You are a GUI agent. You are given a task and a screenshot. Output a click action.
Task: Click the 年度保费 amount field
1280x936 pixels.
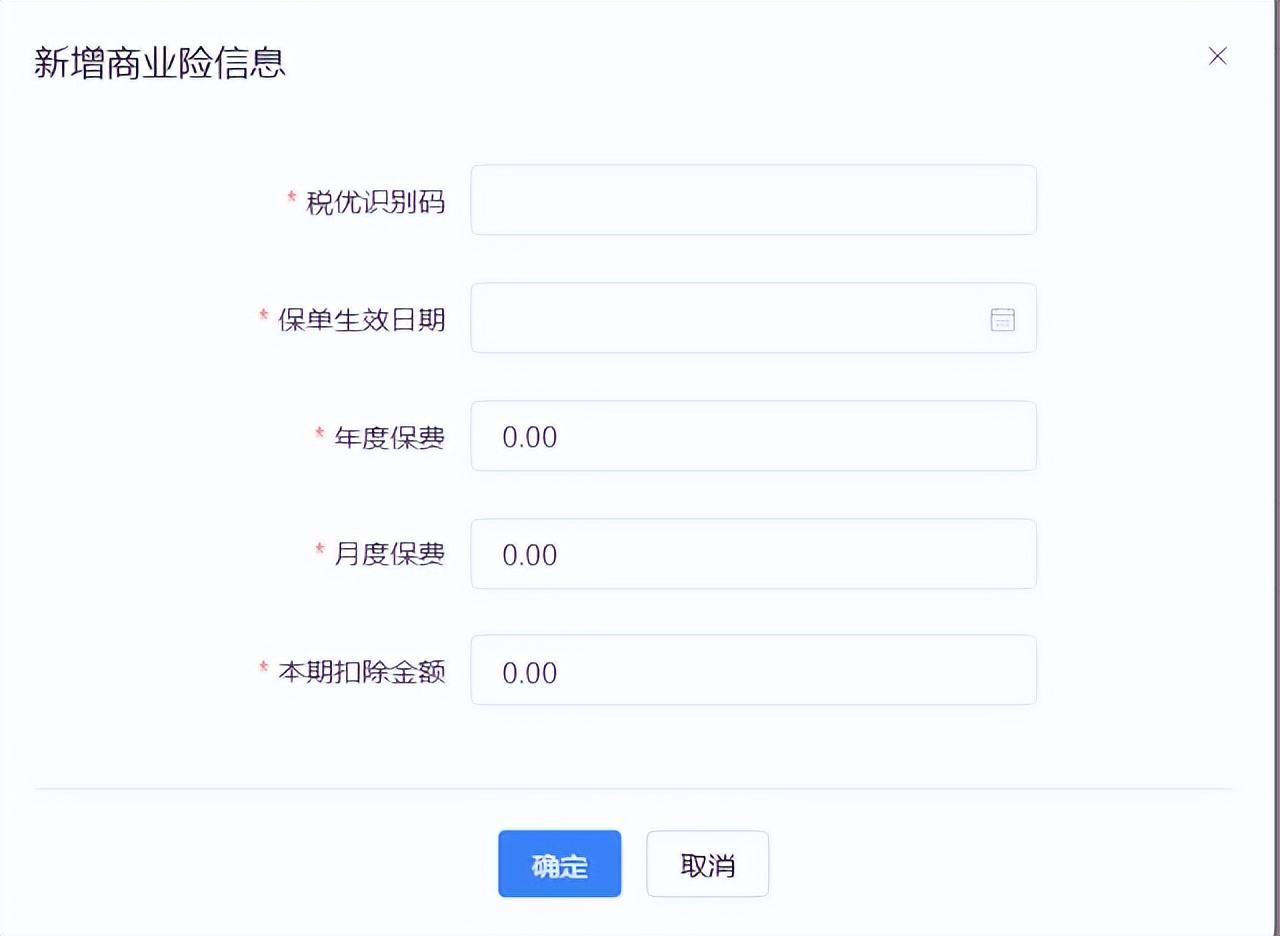click(x=753, y=436)
